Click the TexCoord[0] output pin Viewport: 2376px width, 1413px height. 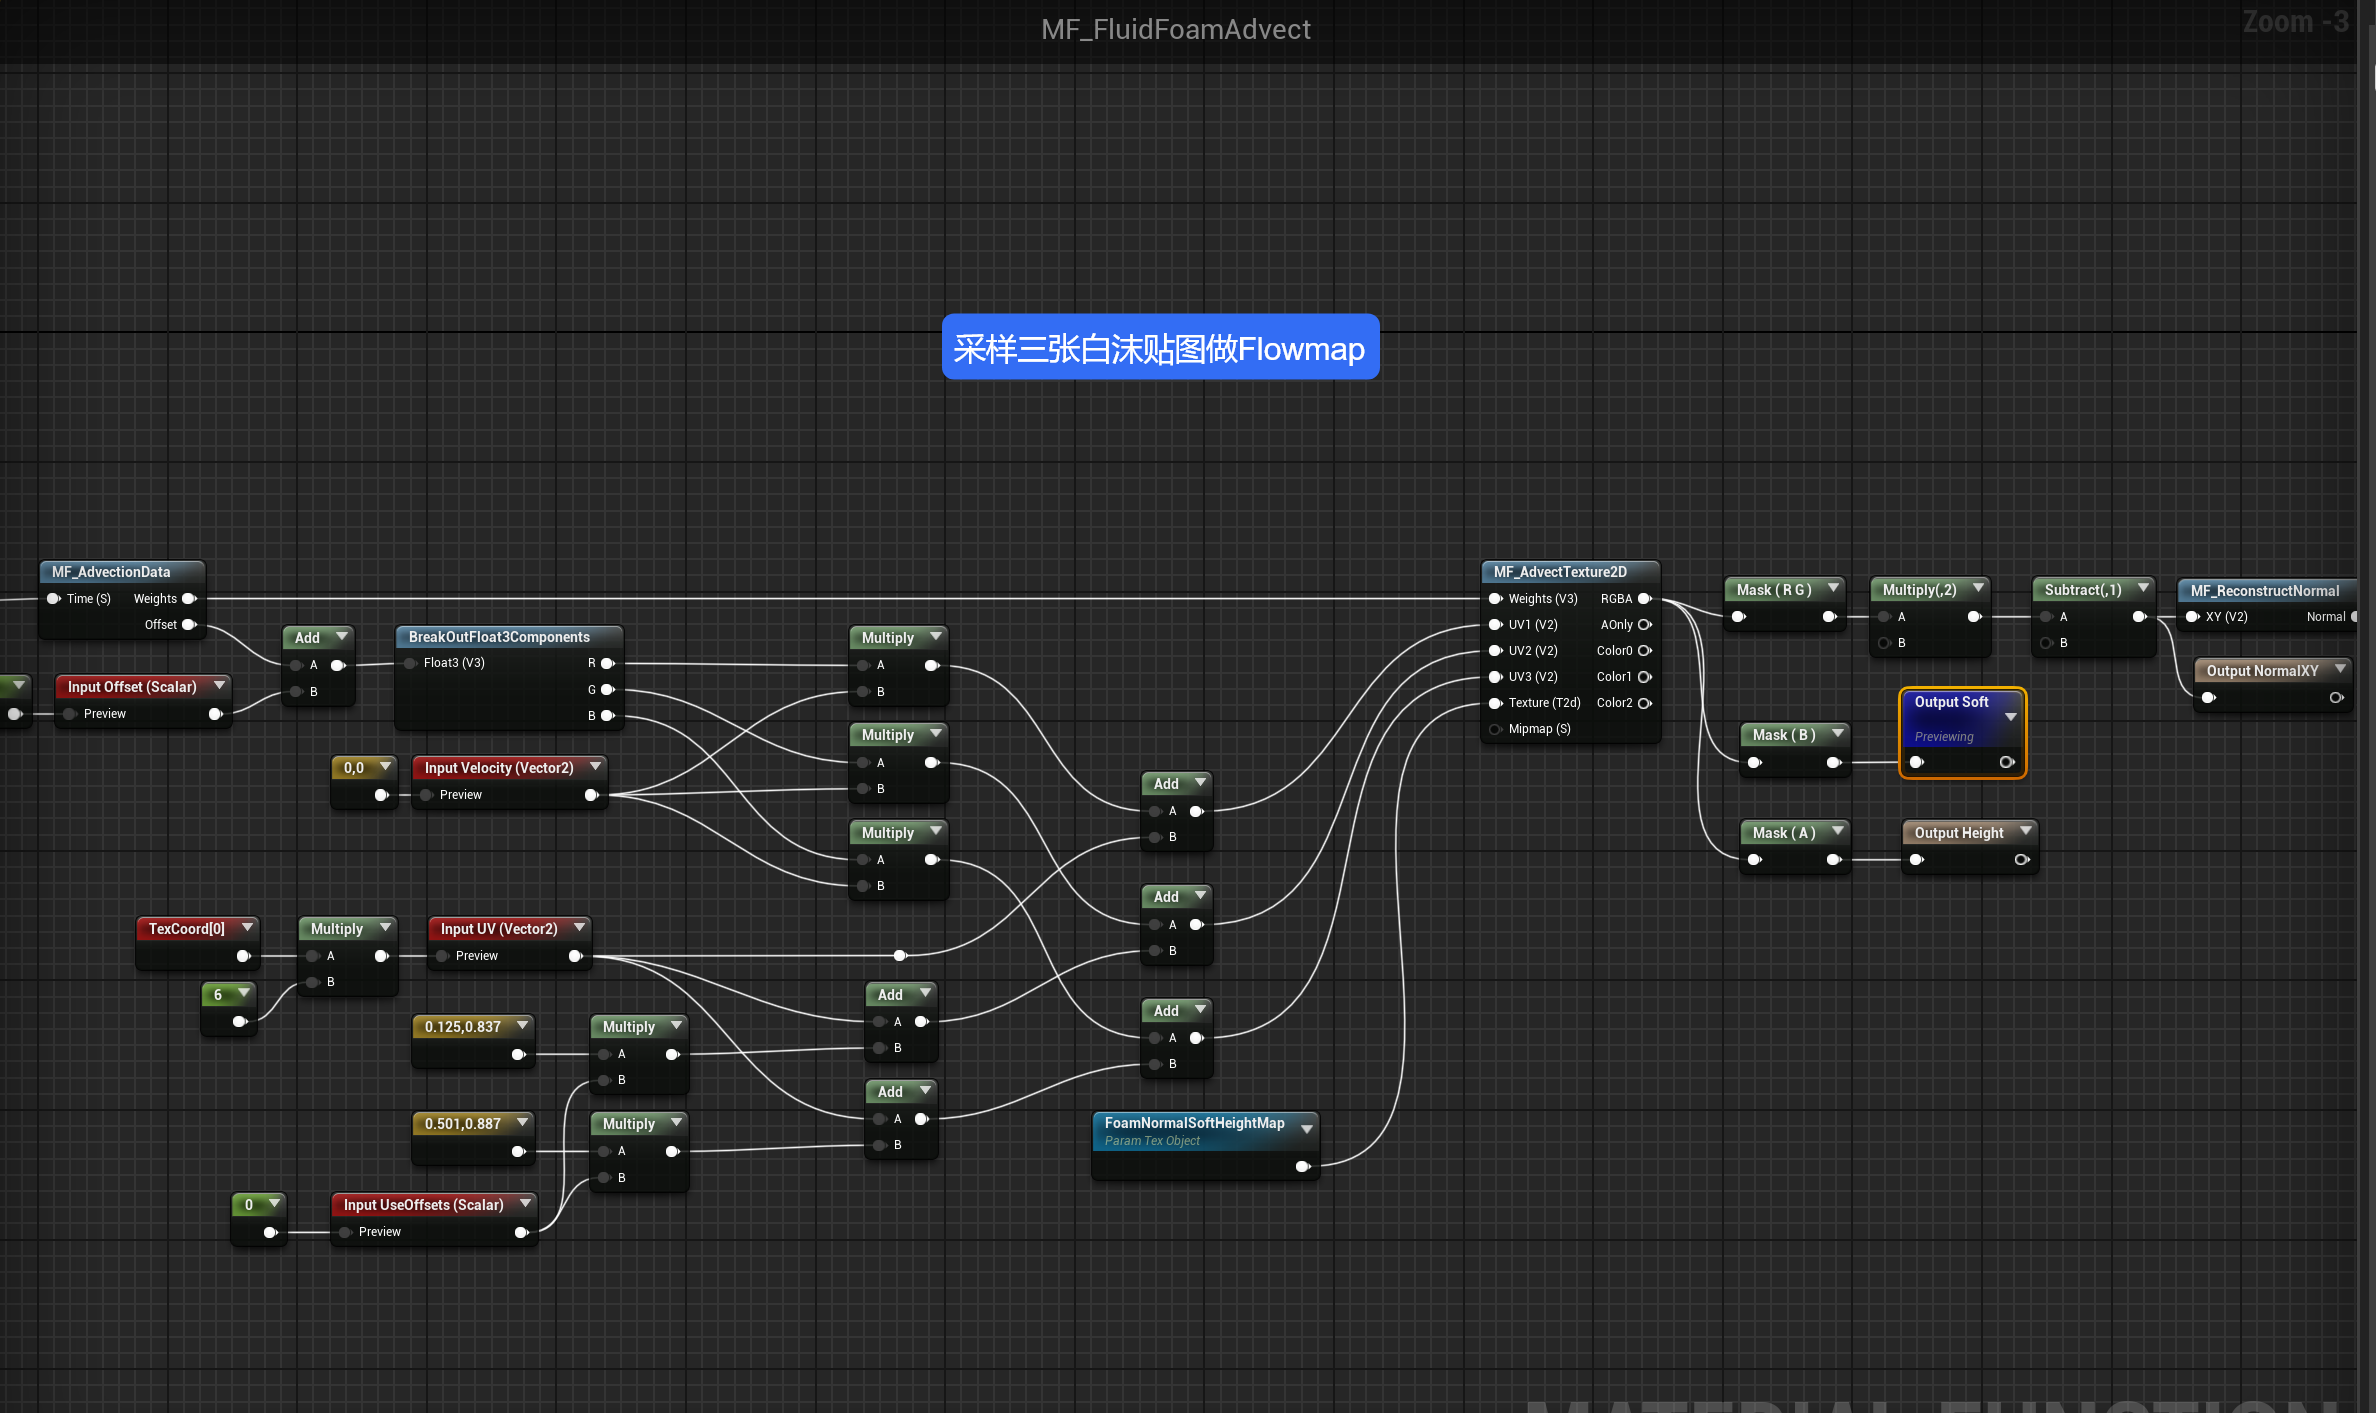coord(243,956)
